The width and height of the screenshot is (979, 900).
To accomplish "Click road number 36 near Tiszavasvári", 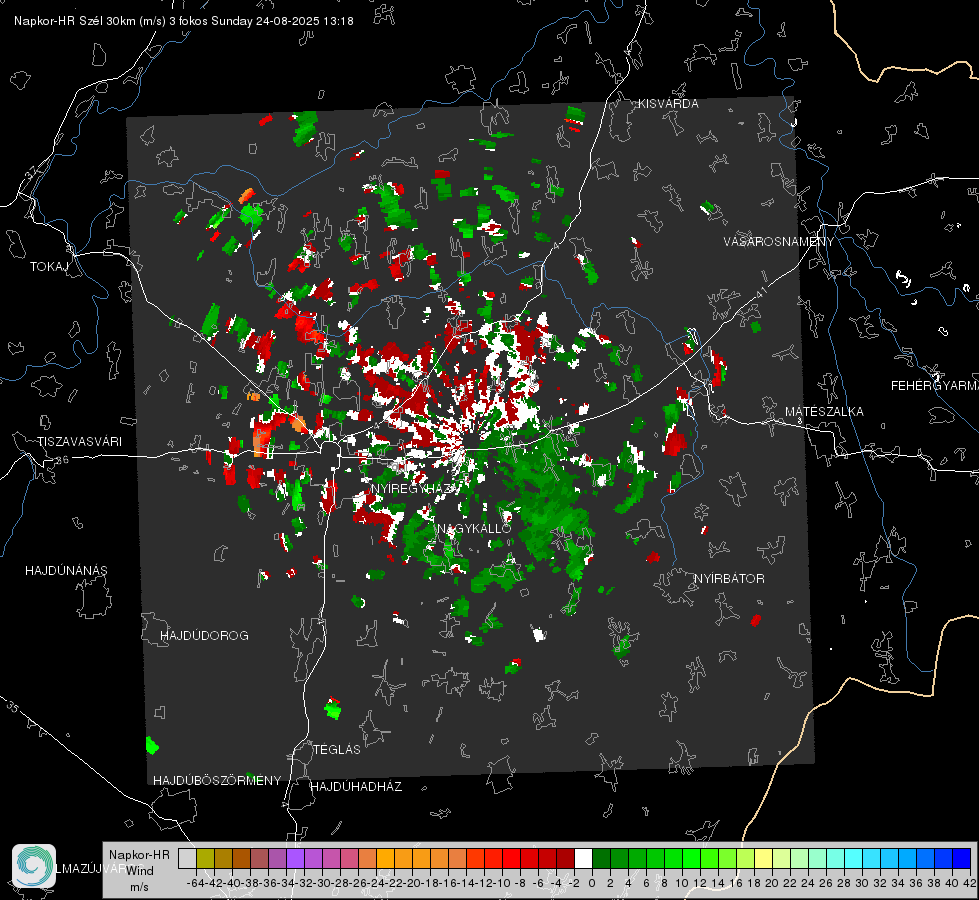I will tap(61, 460).
